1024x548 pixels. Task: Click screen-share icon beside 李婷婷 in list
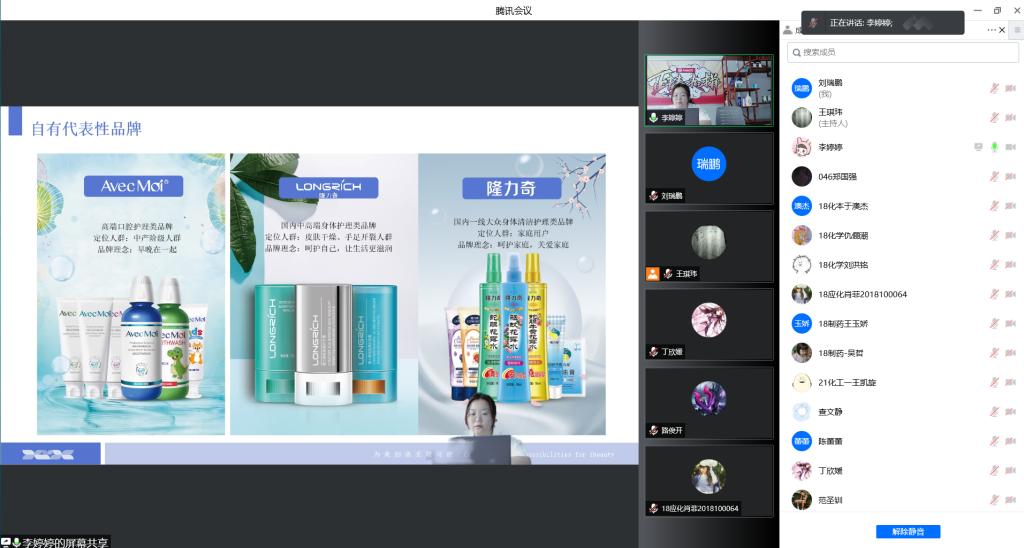click(x=978, y=147)
